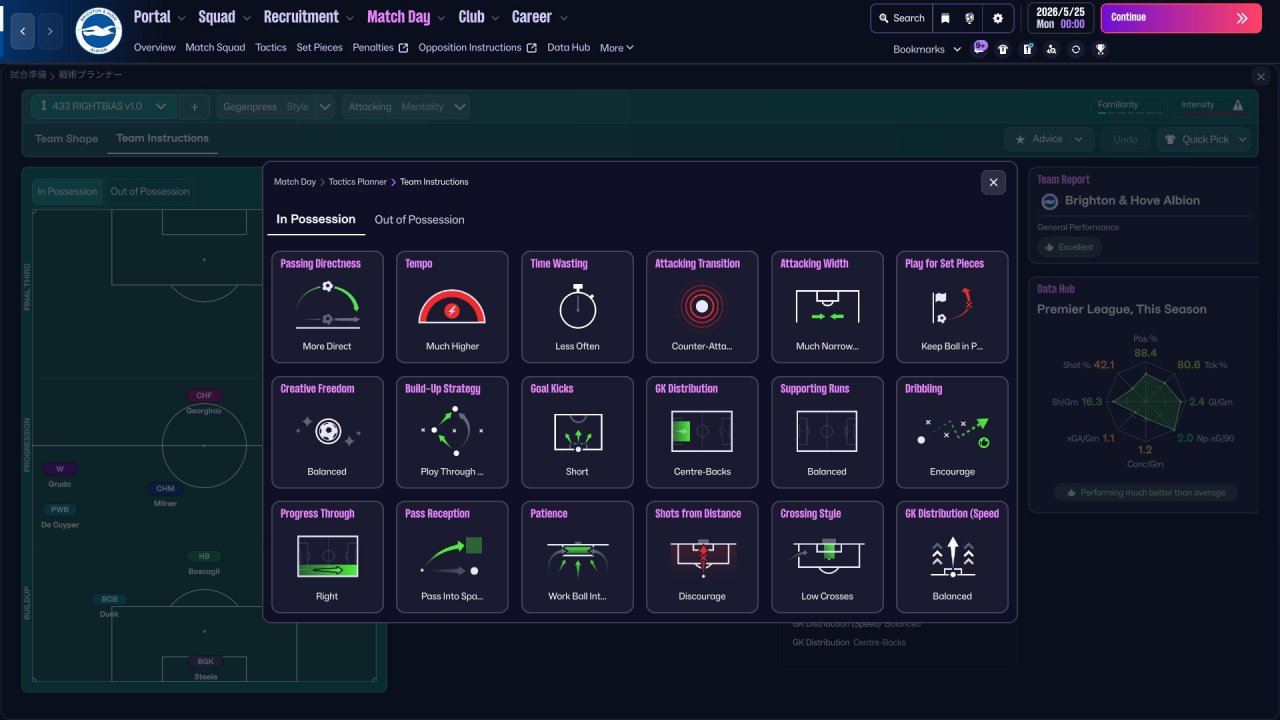This screenshot has height=720, width=1280.
Task: Open the Patience instruction card
Action: pyautogui.click(x=577, y=557)
